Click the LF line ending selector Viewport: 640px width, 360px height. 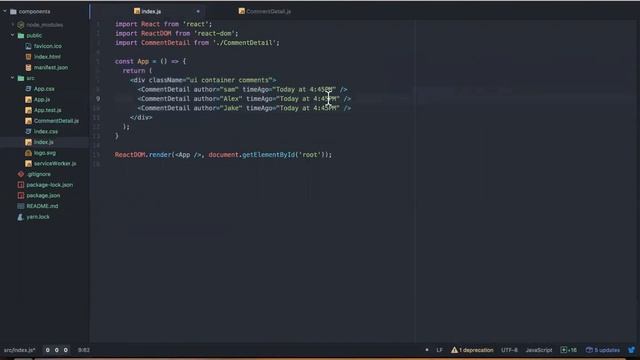pyautogui.click(x=439, y=350)
